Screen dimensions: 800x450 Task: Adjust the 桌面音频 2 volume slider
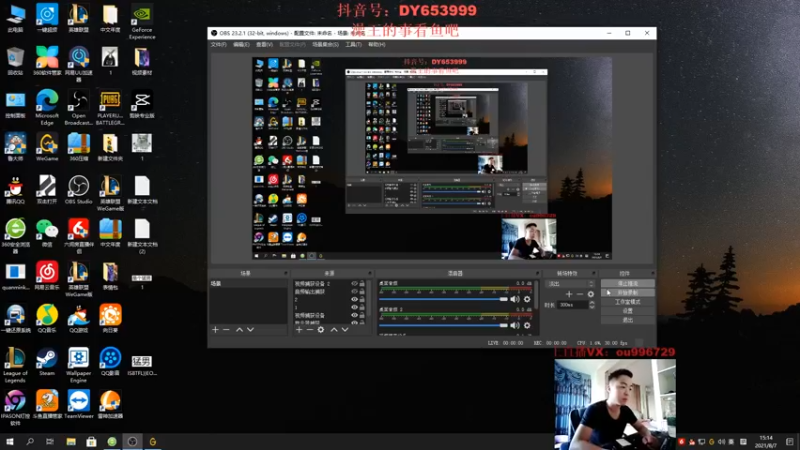pos(443,325)
